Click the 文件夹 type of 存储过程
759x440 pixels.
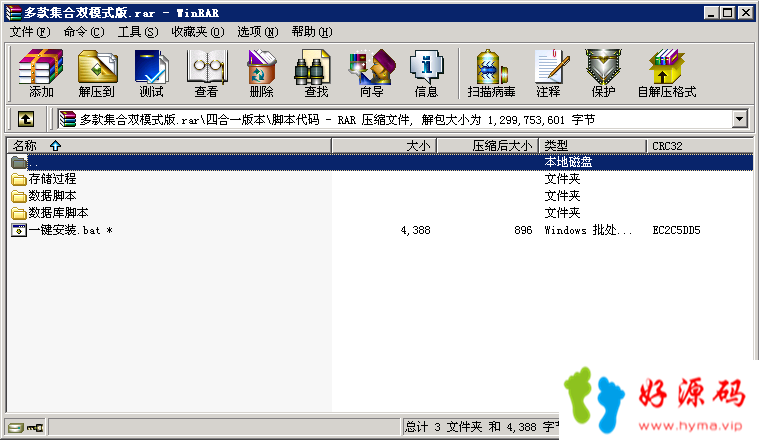click(562, 179)
